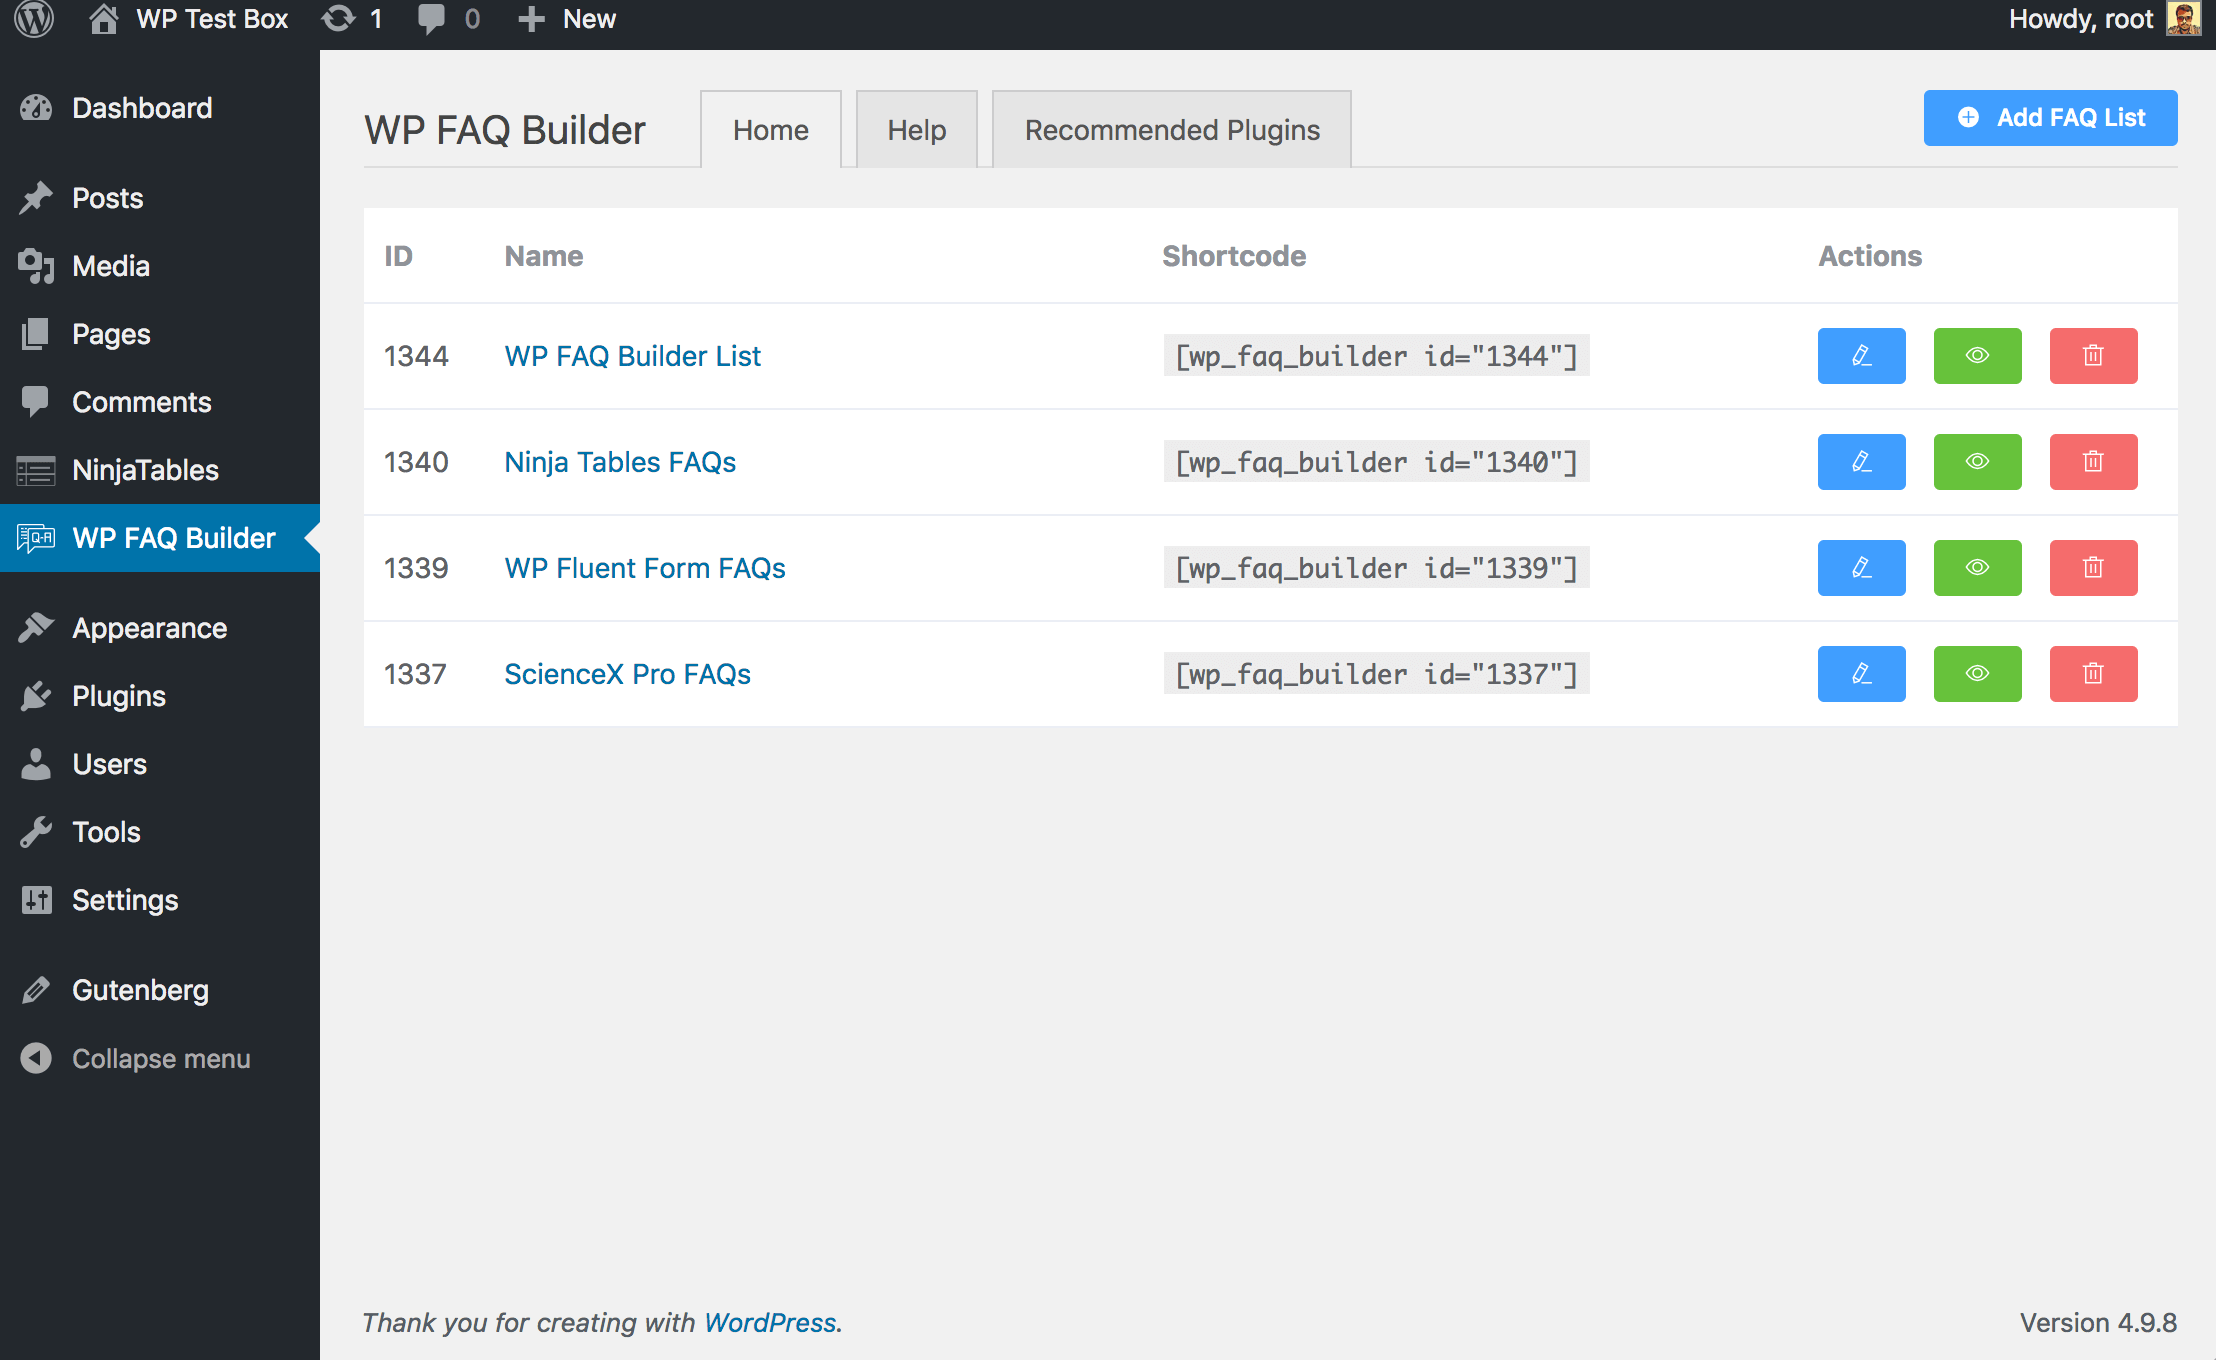
Task: Open the Ninja Tables FAQs link
Action: tap(620, 462)
